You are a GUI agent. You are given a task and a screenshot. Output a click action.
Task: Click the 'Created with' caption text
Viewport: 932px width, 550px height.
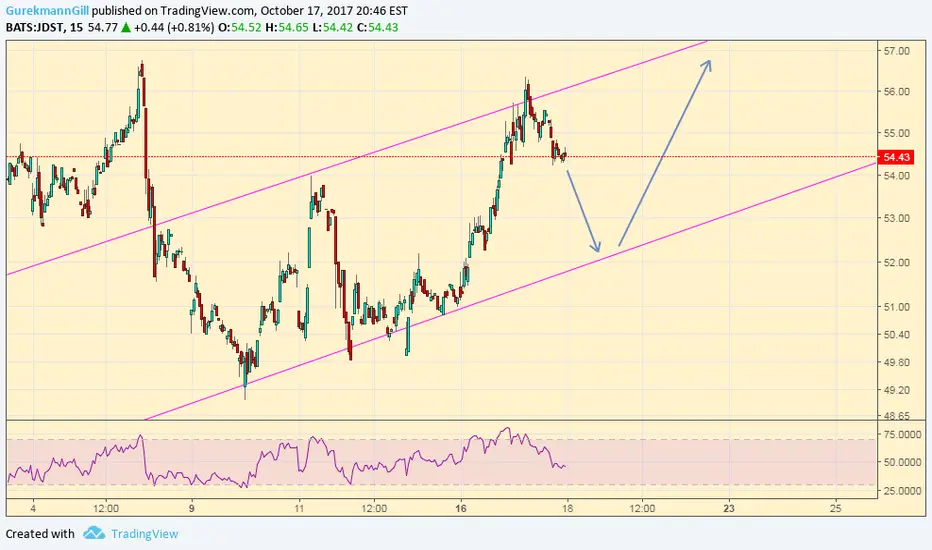(40, 534)
